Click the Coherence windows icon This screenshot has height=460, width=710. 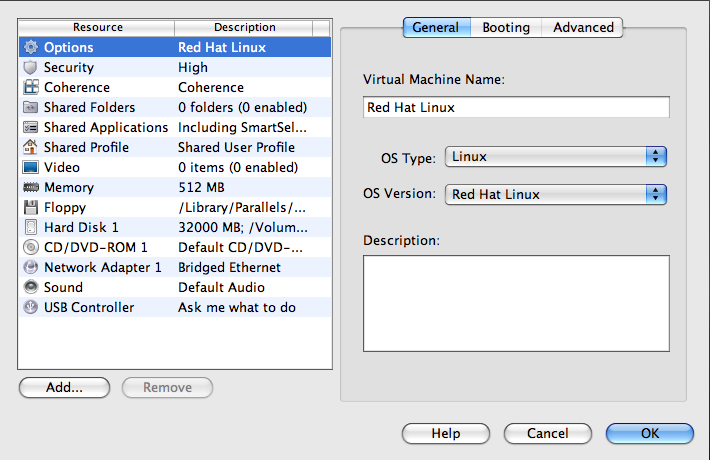[x=31, y=87]
